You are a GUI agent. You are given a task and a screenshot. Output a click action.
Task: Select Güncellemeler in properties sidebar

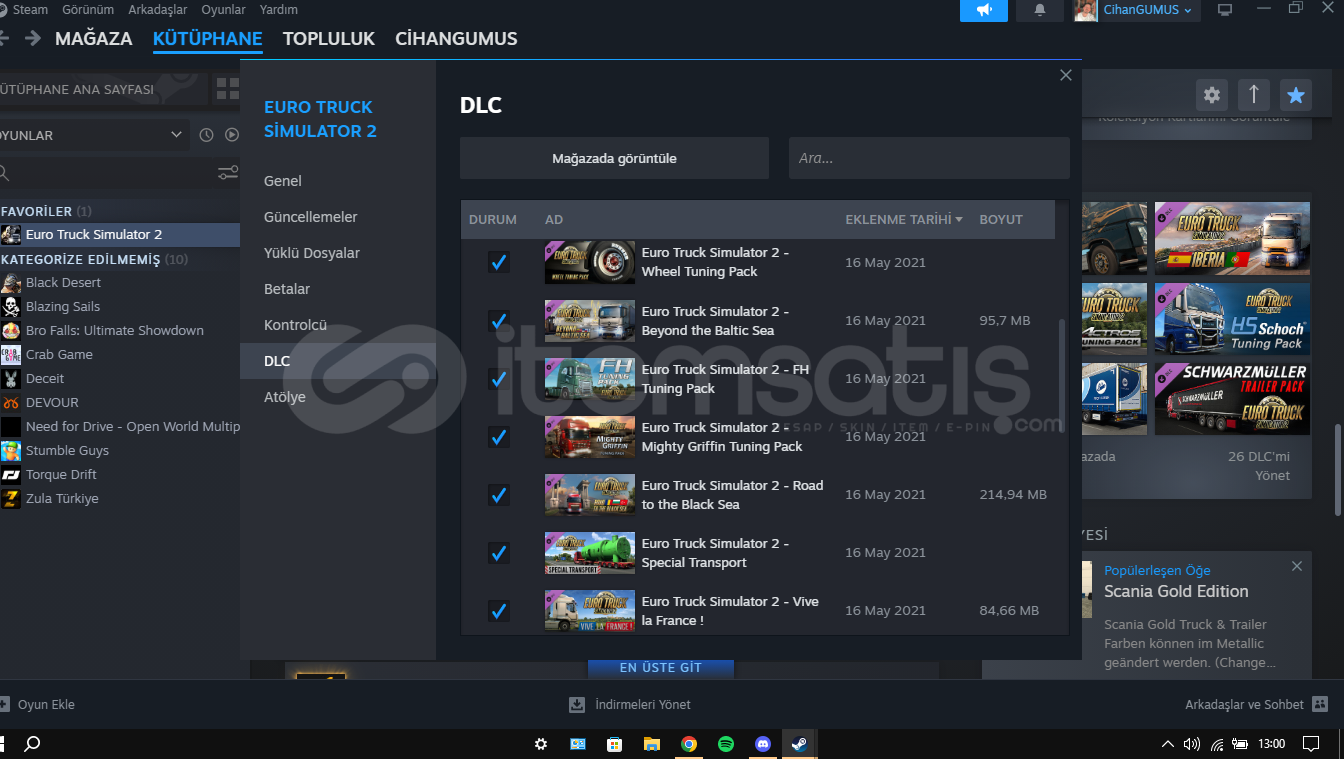pos(338,217)
